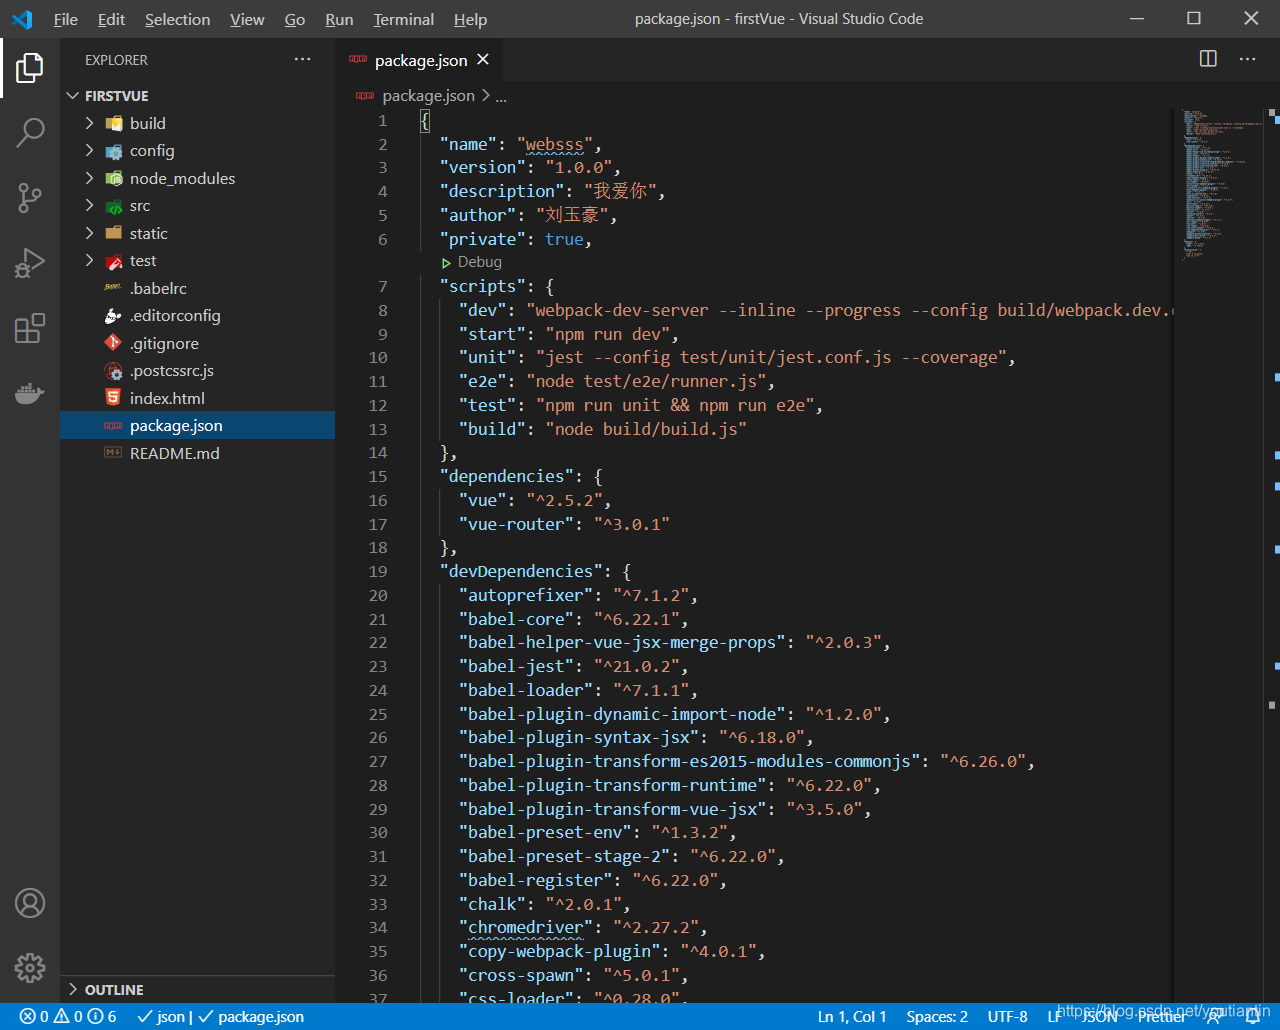Click the json check status item

tap(161, 1017)
